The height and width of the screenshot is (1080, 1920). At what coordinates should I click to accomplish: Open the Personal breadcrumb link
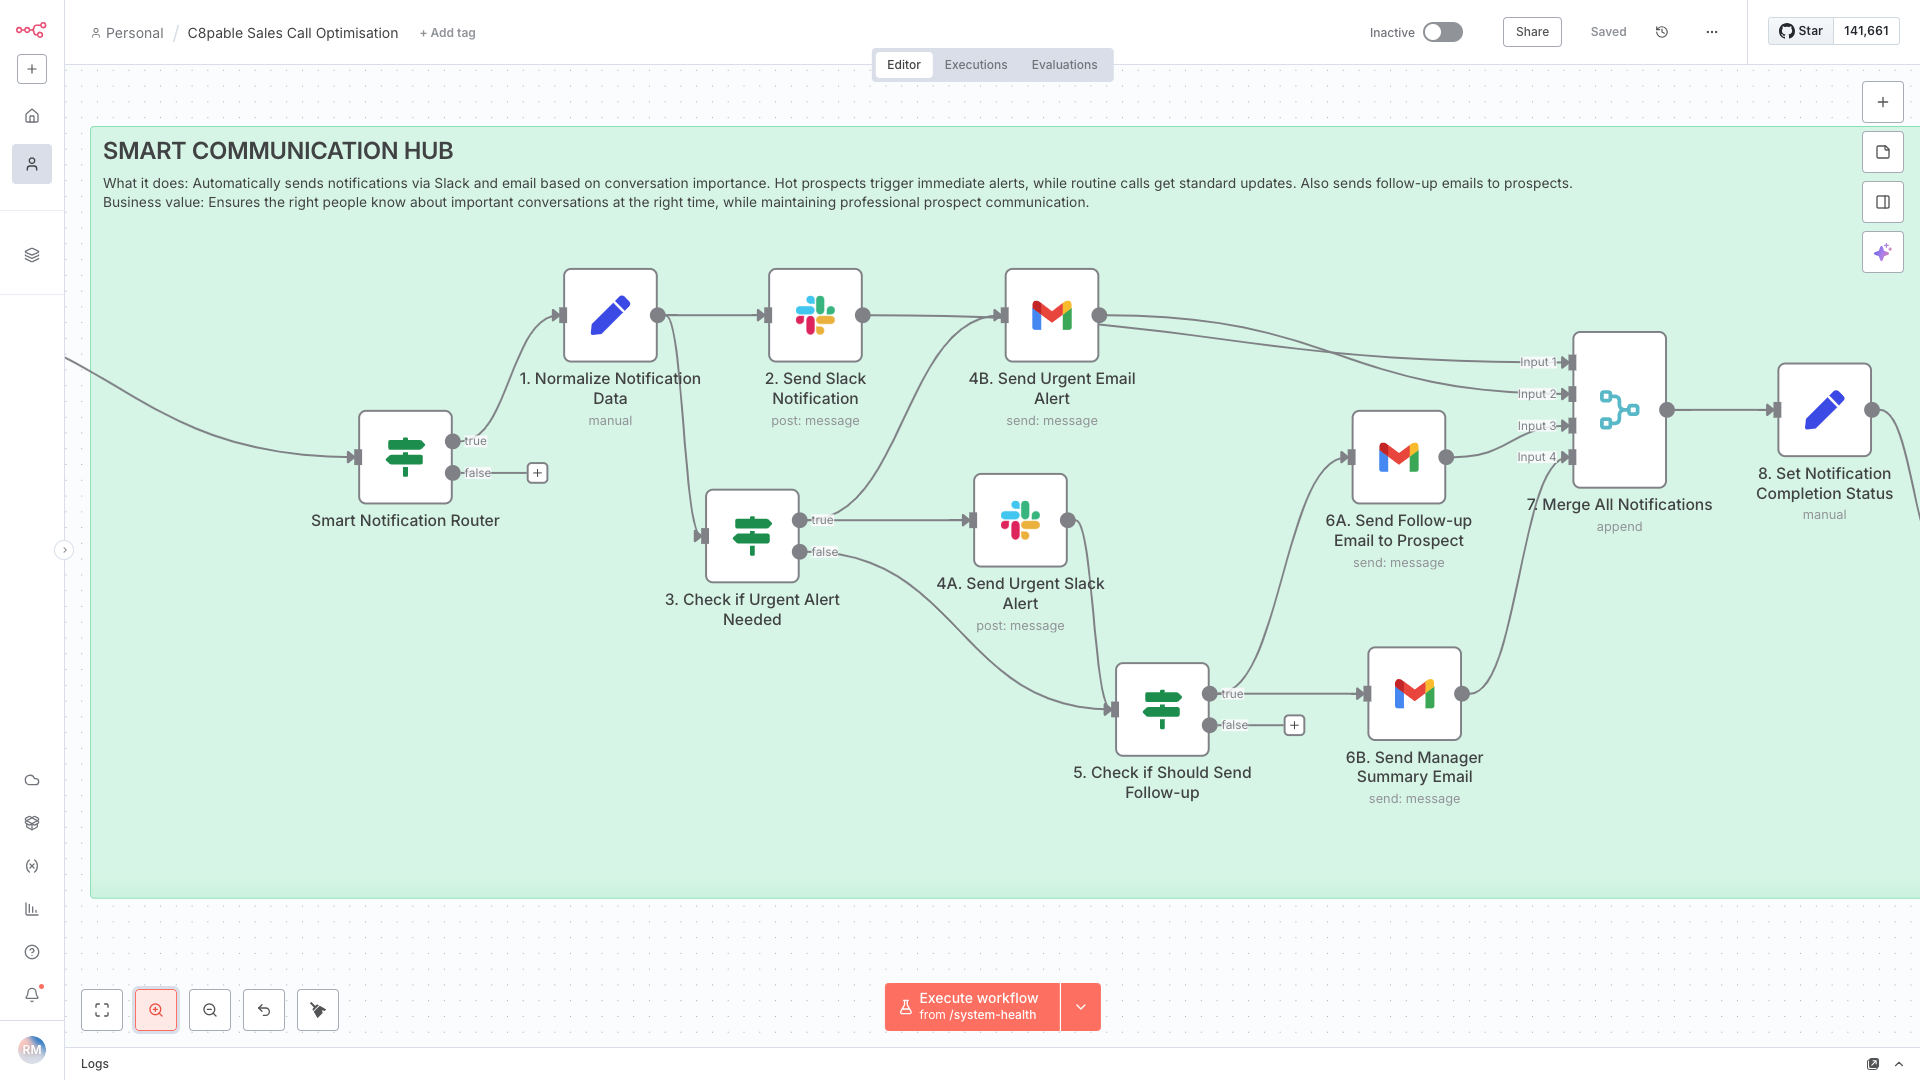pos(127,33)
